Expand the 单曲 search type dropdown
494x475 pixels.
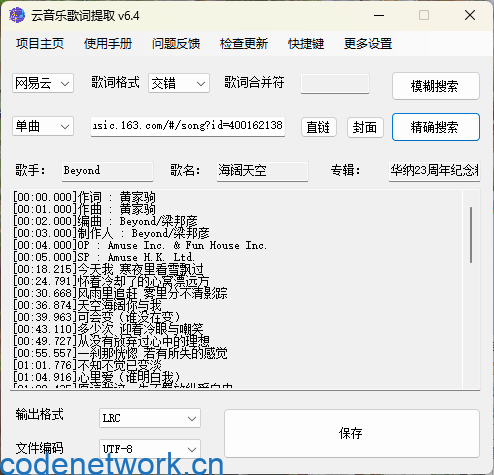(x=43, y=126)
